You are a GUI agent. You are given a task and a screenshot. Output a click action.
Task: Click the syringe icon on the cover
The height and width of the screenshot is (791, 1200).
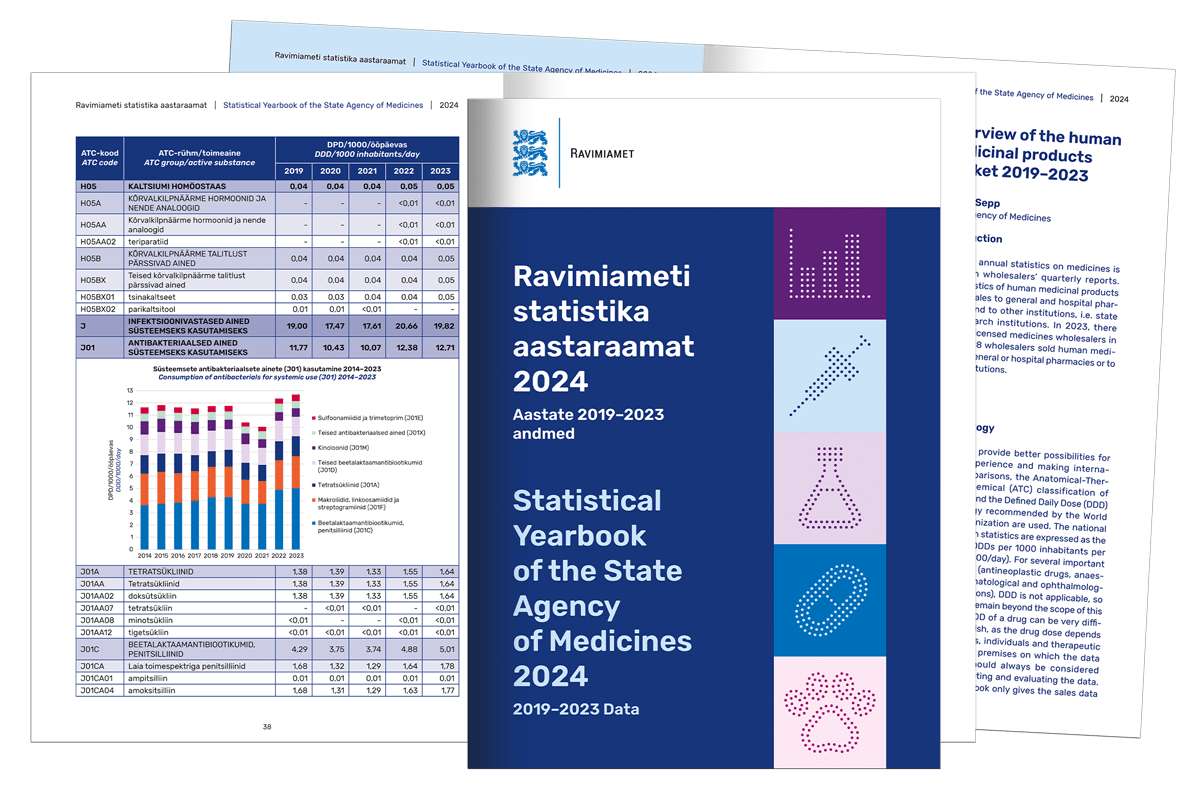pos(829,375)
